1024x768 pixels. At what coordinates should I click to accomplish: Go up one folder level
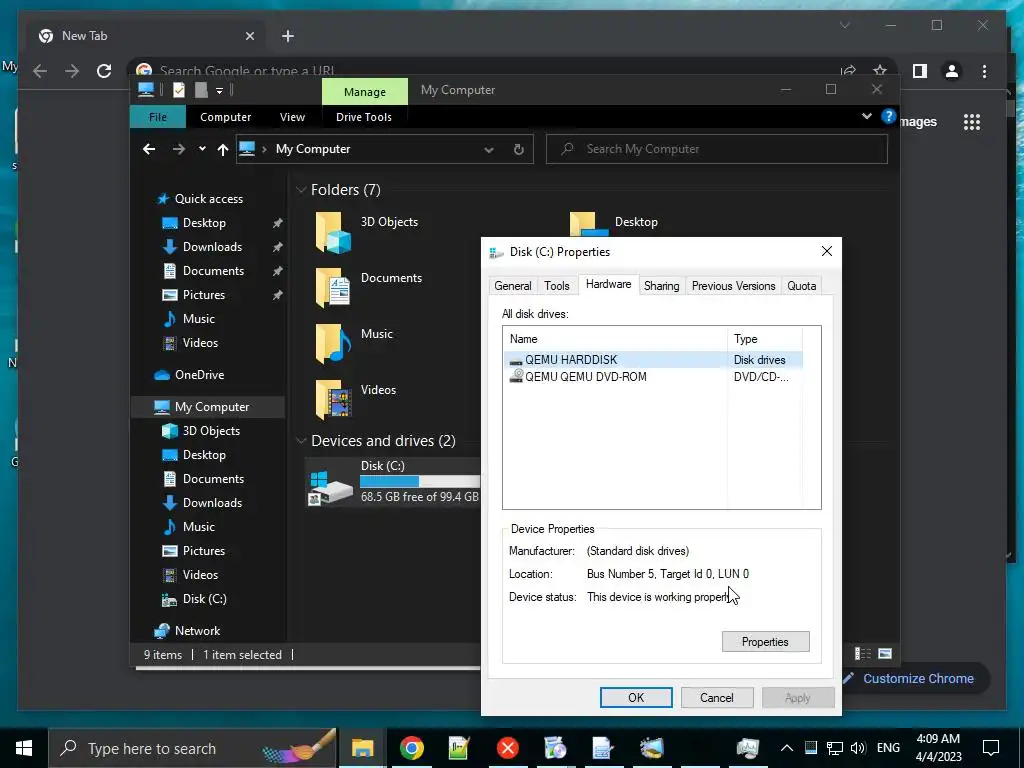(x=223, y=150)
